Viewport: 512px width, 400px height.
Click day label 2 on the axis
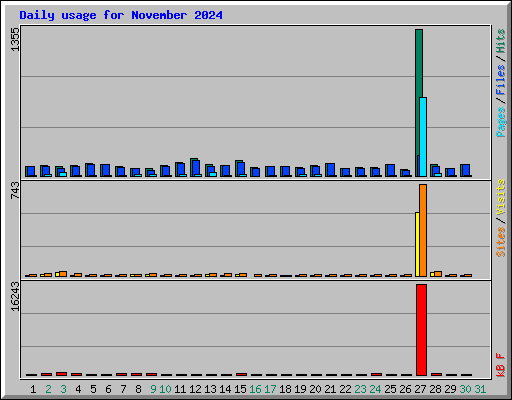click(x=48, y=389)
